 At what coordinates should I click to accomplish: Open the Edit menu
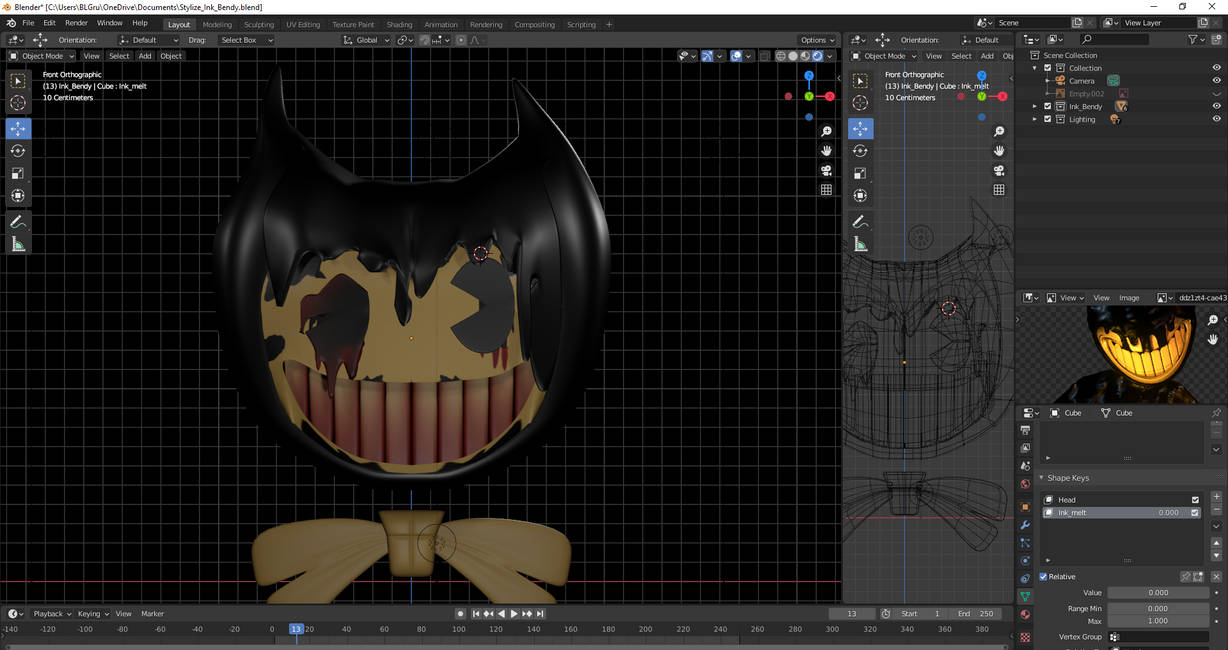pyautogui.click(x=48, y=22)
